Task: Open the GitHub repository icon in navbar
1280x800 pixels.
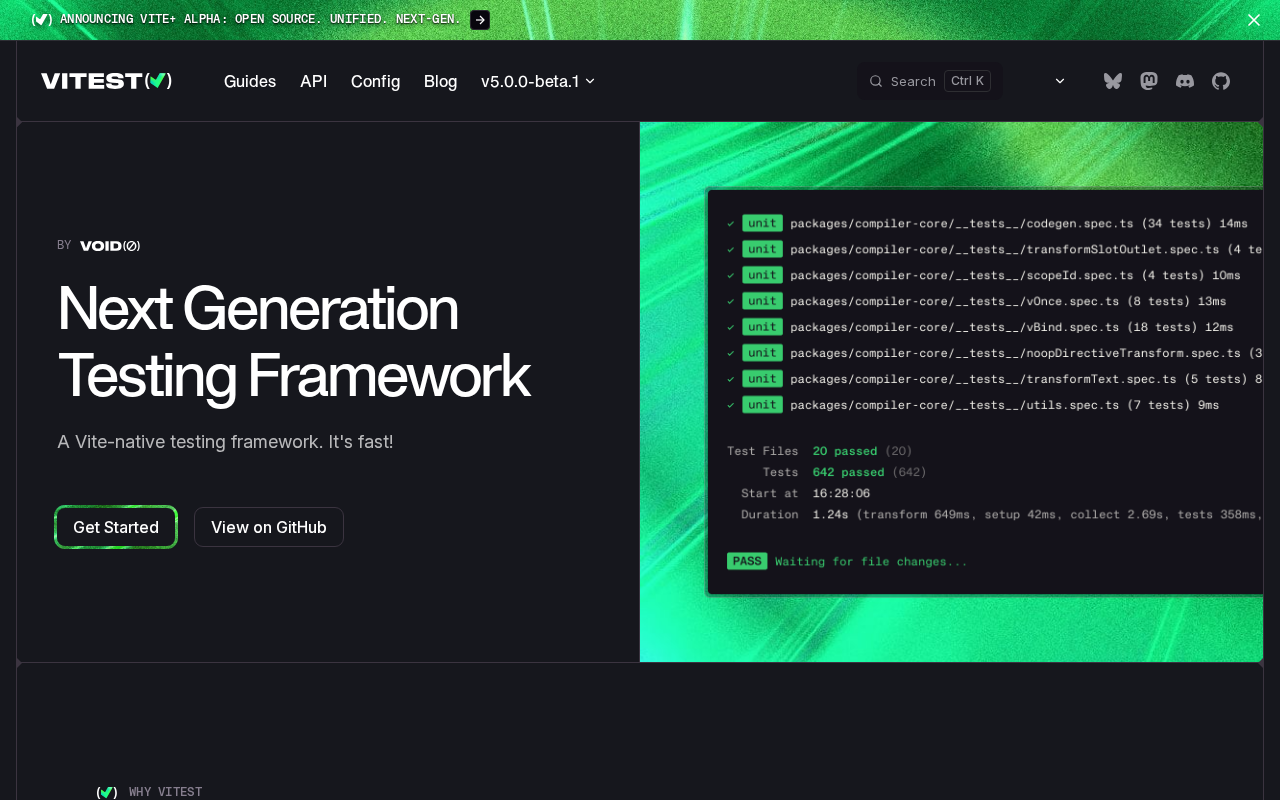Action: tap(1221, 81)
